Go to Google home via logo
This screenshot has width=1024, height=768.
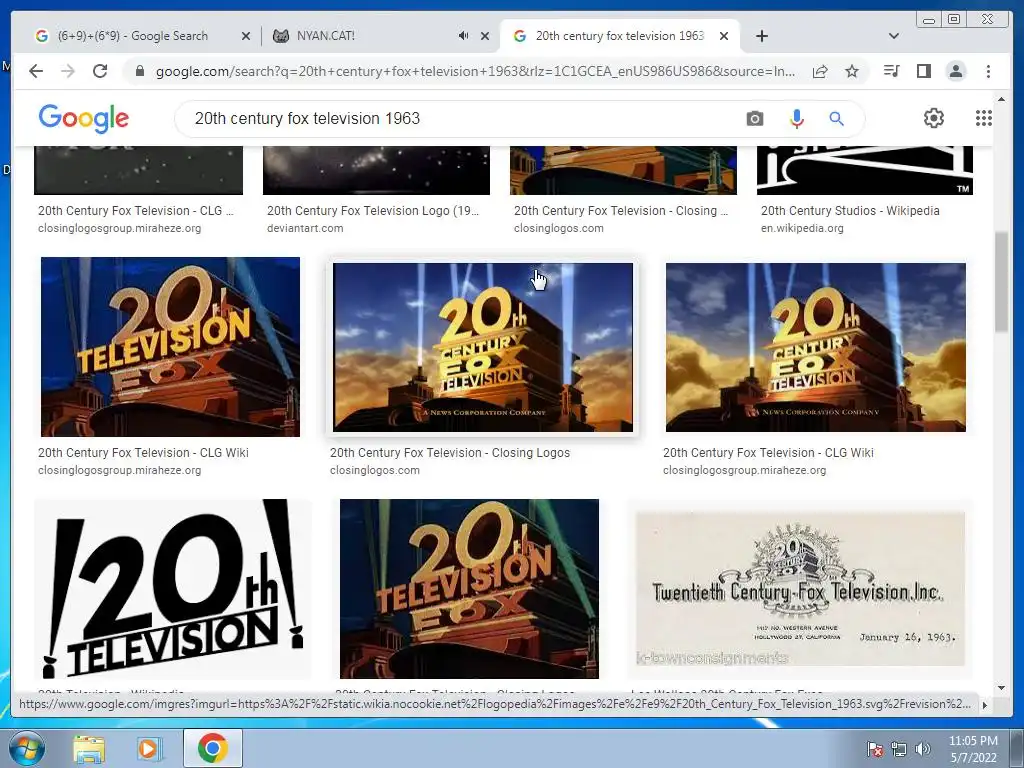[x=84, y=118]
